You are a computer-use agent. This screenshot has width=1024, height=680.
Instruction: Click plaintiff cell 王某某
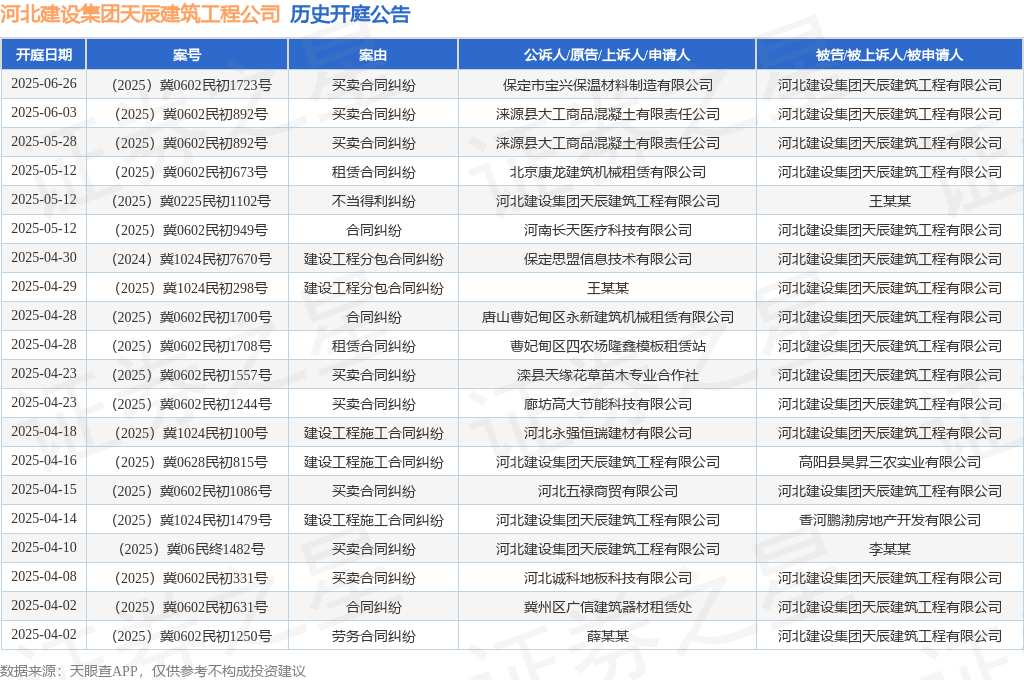pos(607,288)
